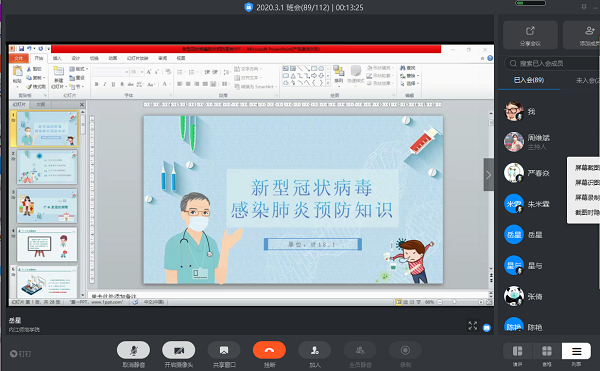Viewport: 600px width, 371px height.
Task: Select the not joined members tab
Action: click(587, 80)
